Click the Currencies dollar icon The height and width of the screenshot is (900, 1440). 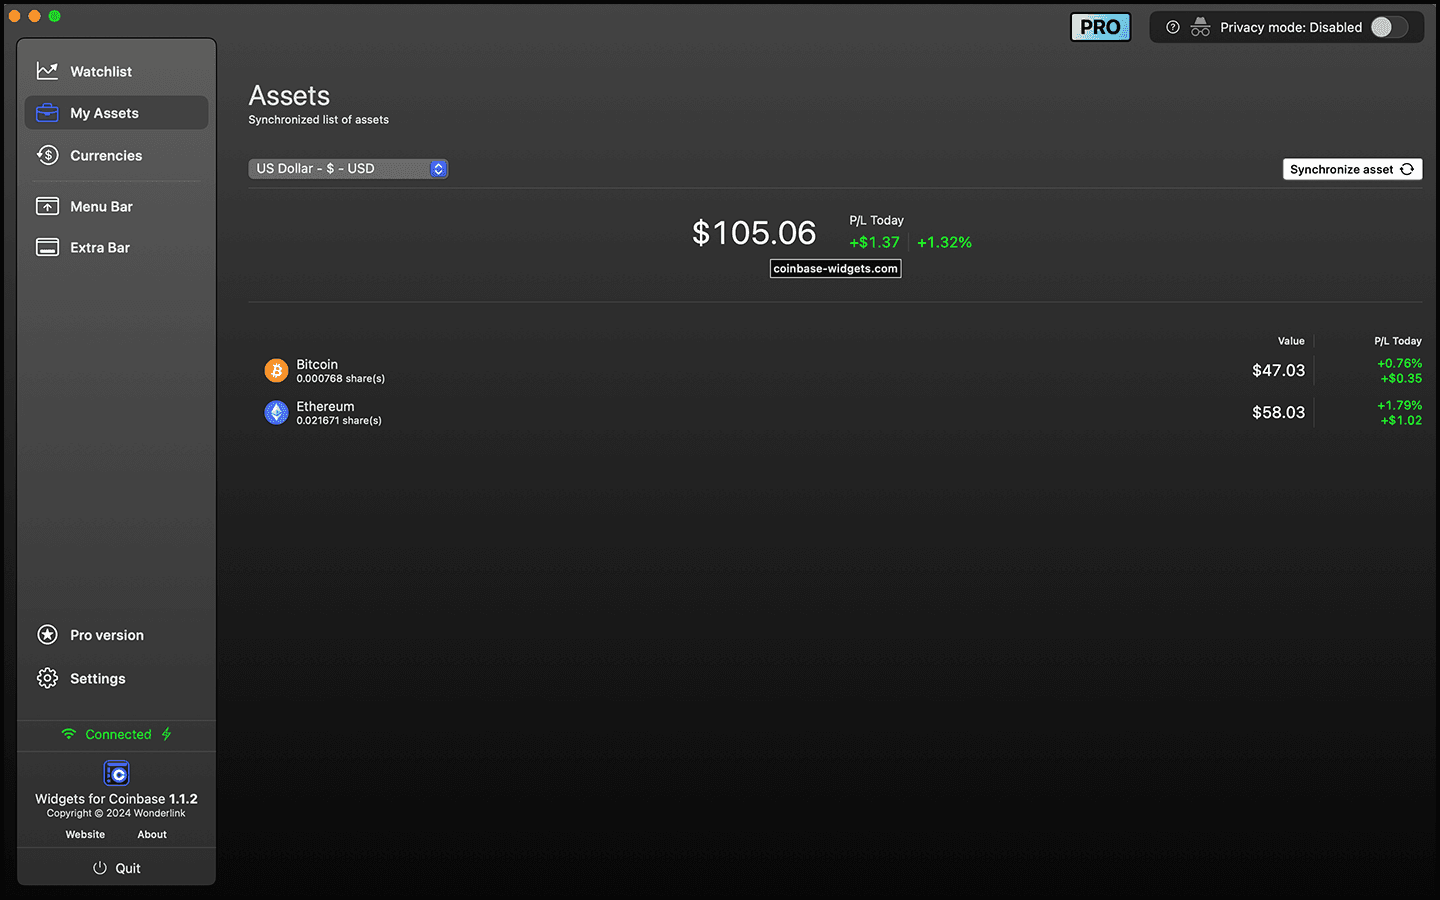[47, 155]
